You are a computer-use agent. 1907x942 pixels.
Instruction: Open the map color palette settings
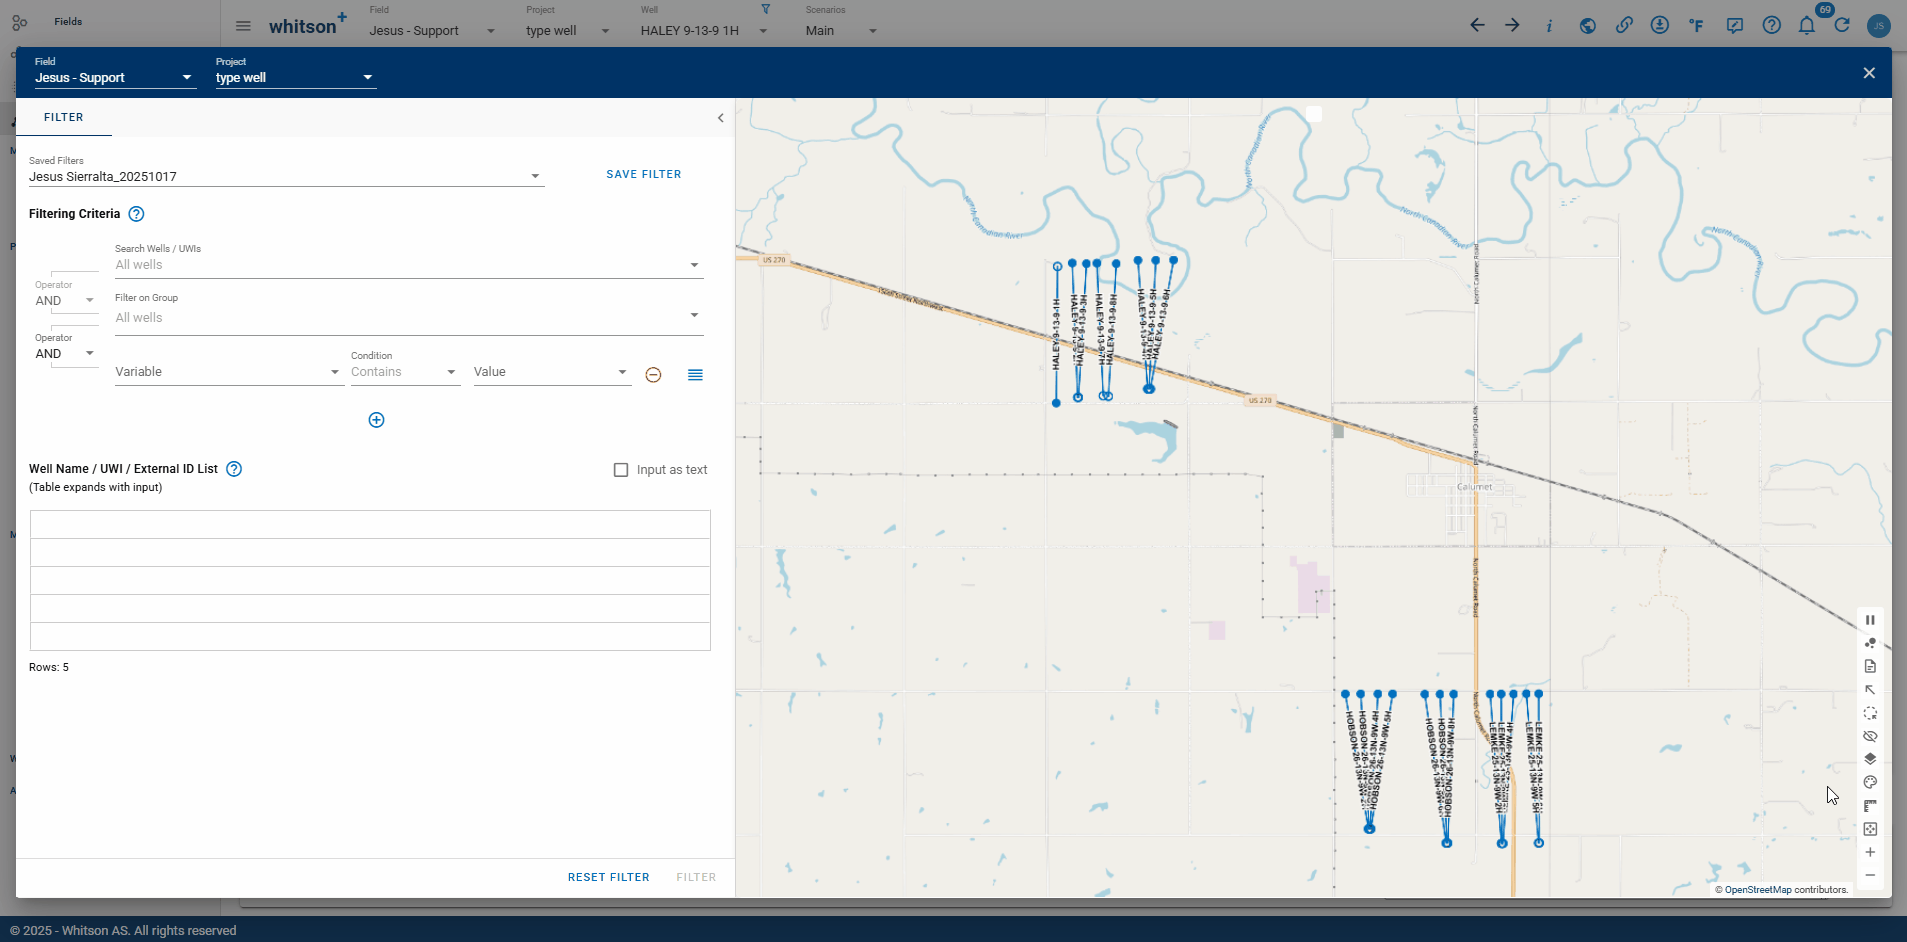click(1870, 783)
